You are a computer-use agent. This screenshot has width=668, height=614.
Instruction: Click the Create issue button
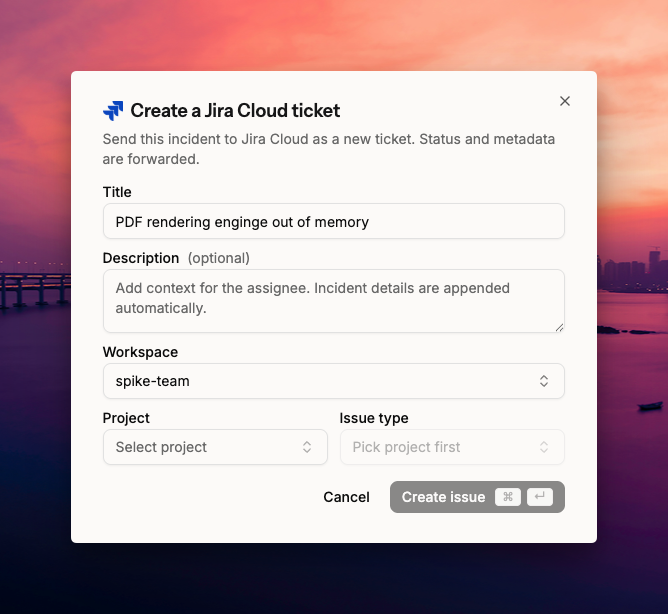[477, 497]
